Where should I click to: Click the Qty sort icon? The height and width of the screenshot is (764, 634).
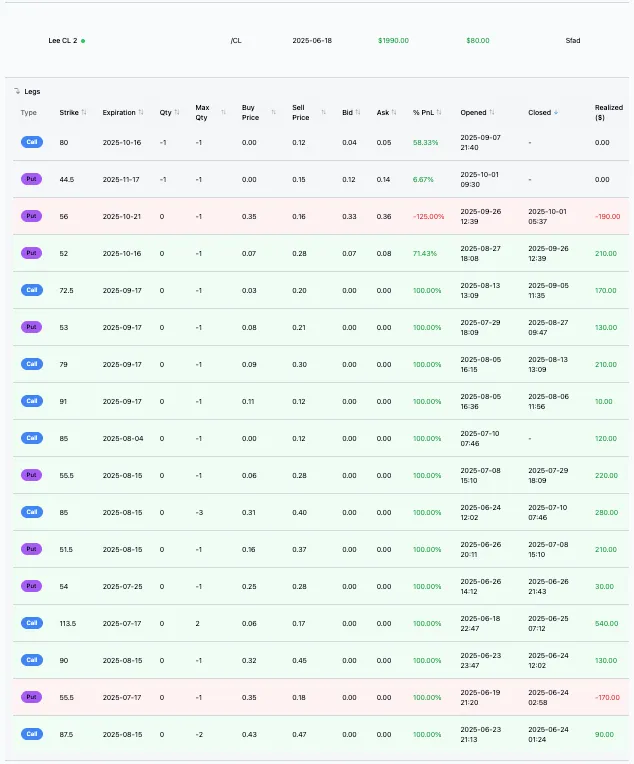pos(177,113)
